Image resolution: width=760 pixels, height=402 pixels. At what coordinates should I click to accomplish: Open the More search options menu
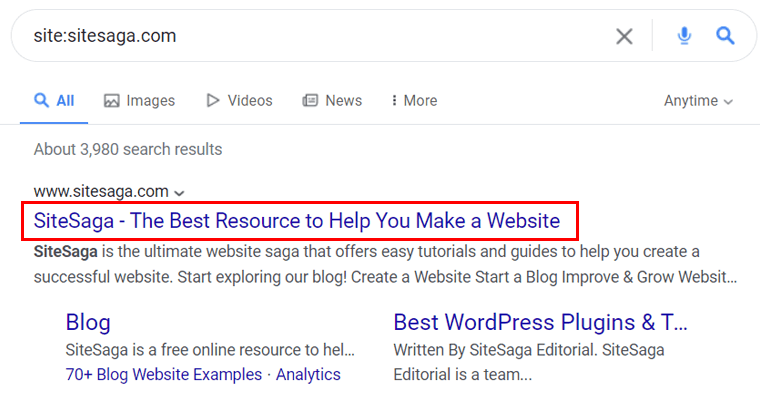(414, 100)
